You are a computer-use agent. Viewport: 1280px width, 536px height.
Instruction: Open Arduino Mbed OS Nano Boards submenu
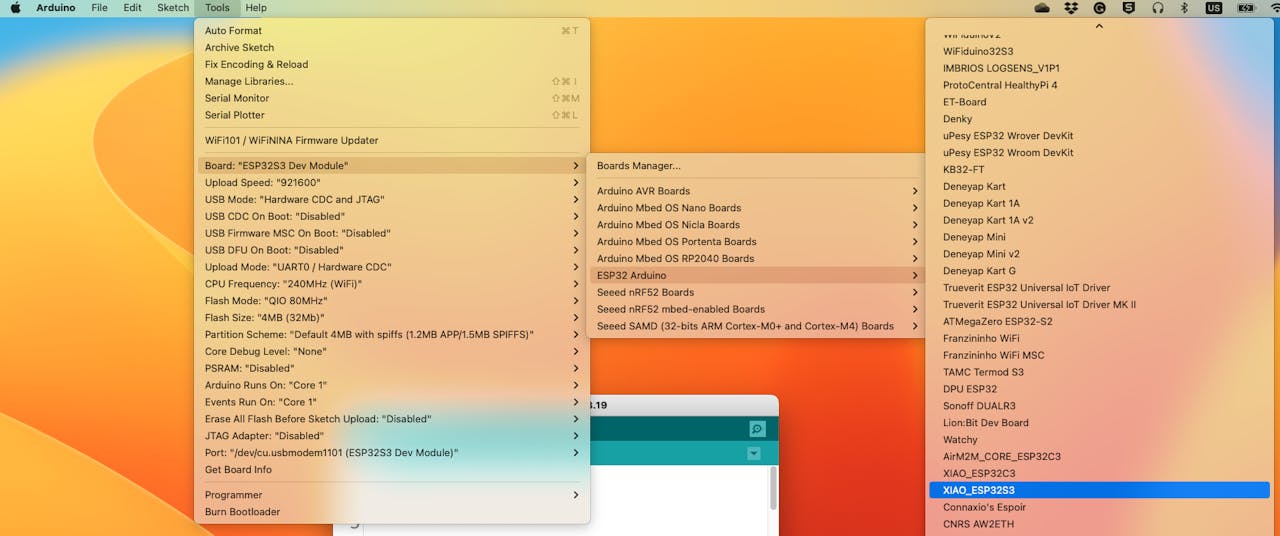(x=757, y=208)
